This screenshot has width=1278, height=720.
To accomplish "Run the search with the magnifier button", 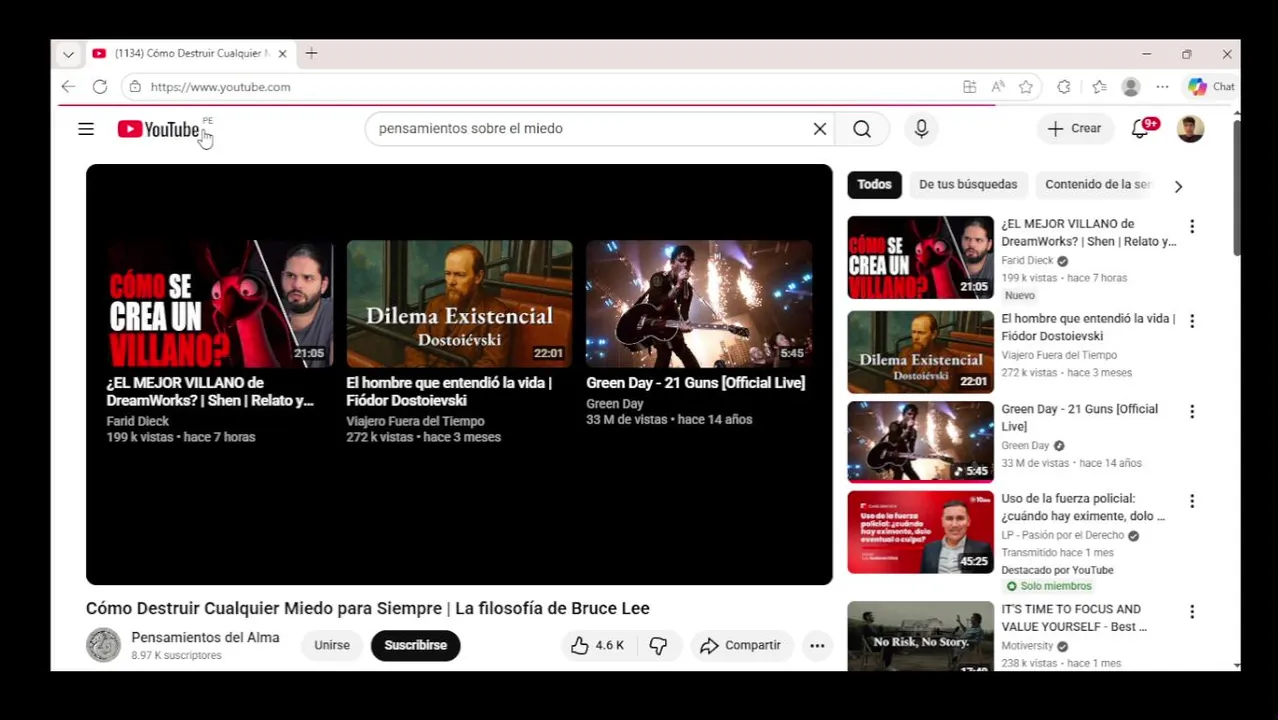I will [862, 128].
